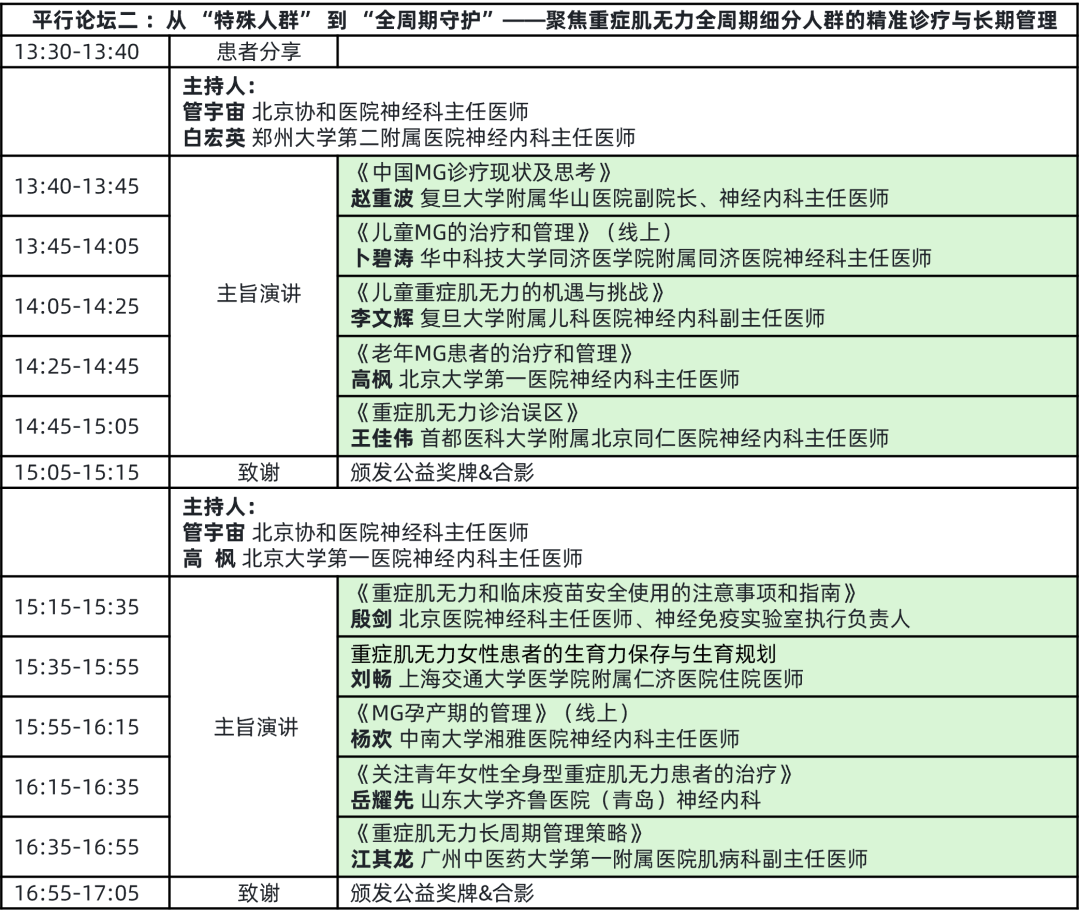The width and height of the screenshot is (1080, 918).
Task: Select time slot 13:45-14:05
Action: point(76,246)
